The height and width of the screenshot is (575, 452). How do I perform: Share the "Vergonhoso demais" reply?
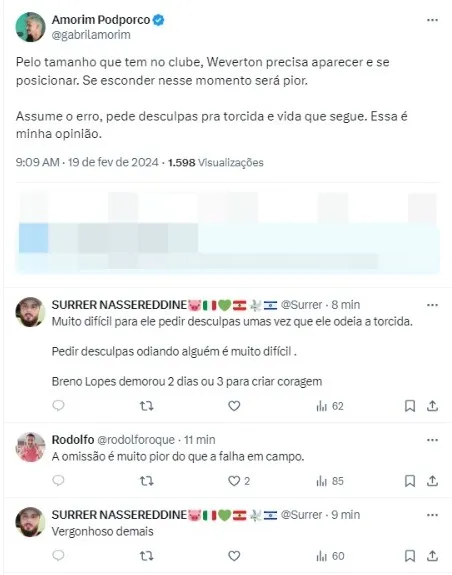point(432,556)
